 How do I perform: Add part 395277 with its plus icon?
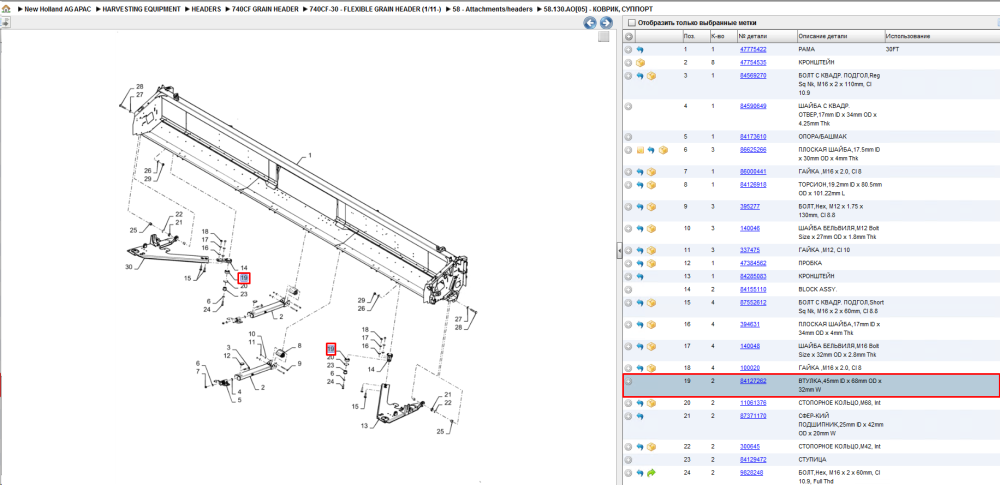pos(628,207)
